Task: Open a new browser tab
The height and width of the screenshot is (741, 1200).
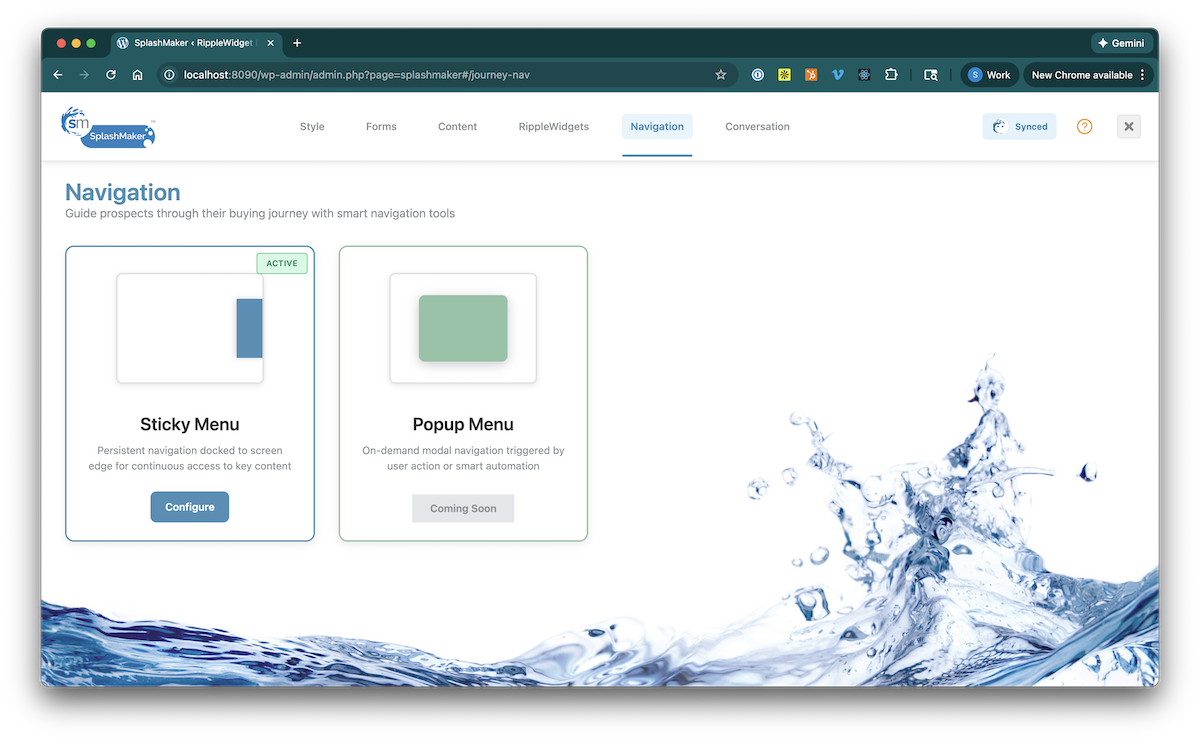Action: 297,43
